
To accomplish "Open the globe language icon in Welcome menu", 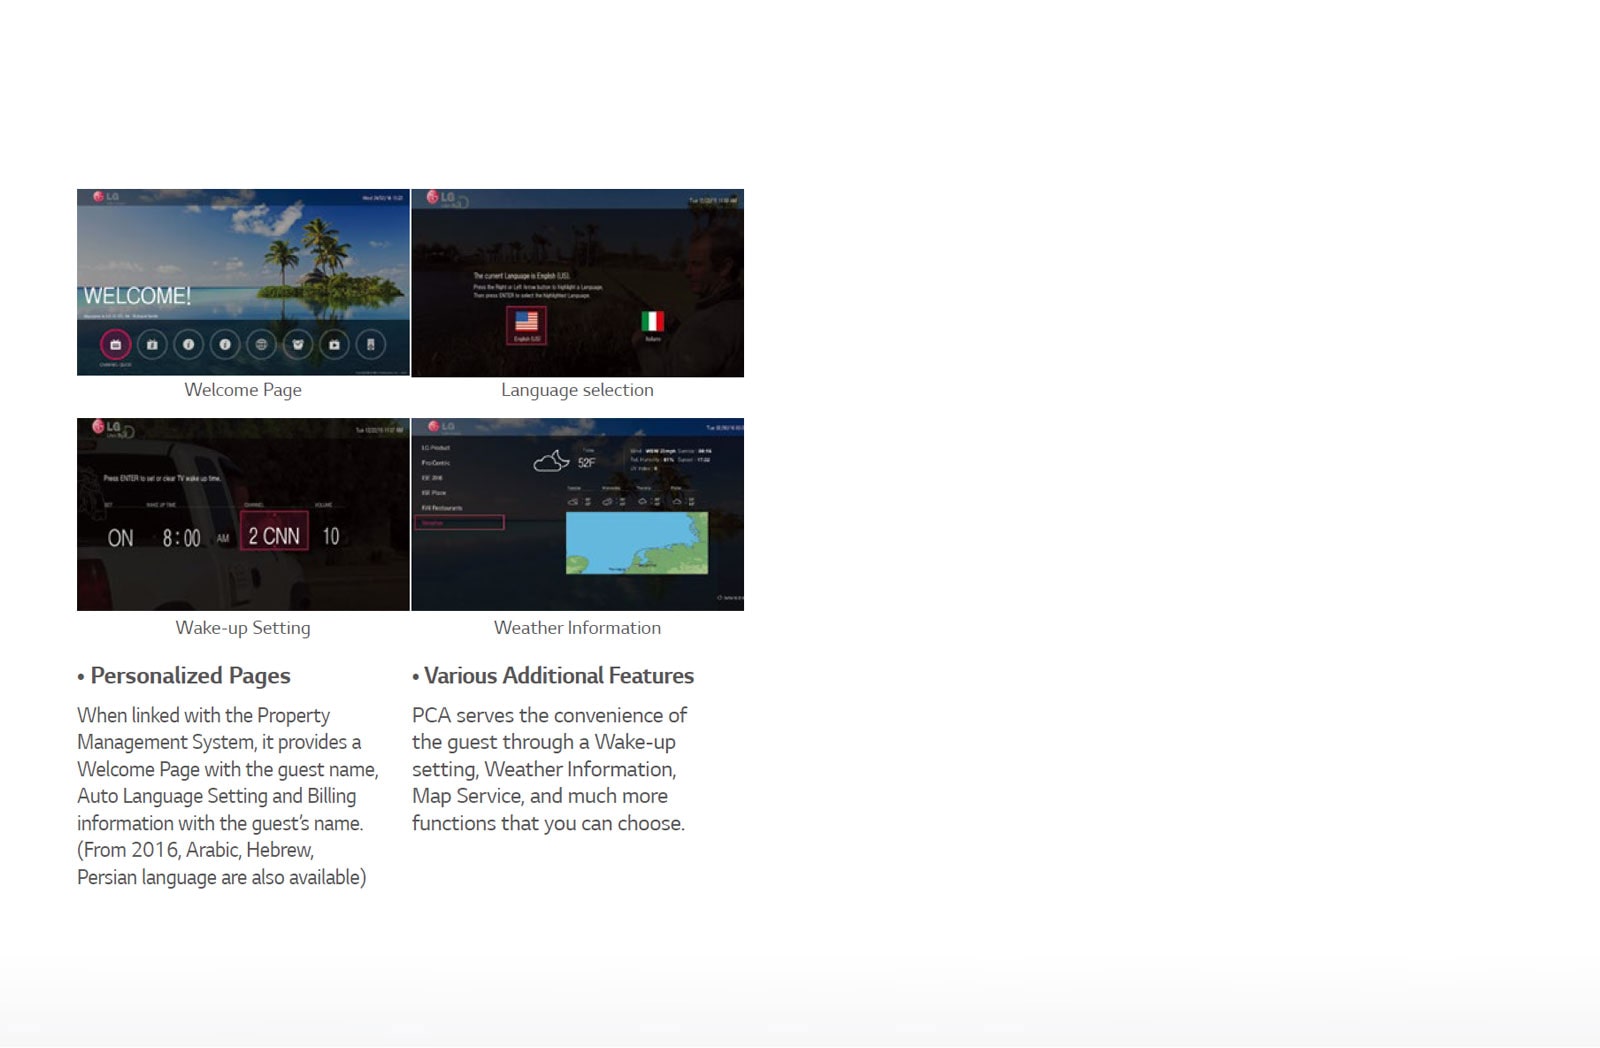I will point(261,345).
